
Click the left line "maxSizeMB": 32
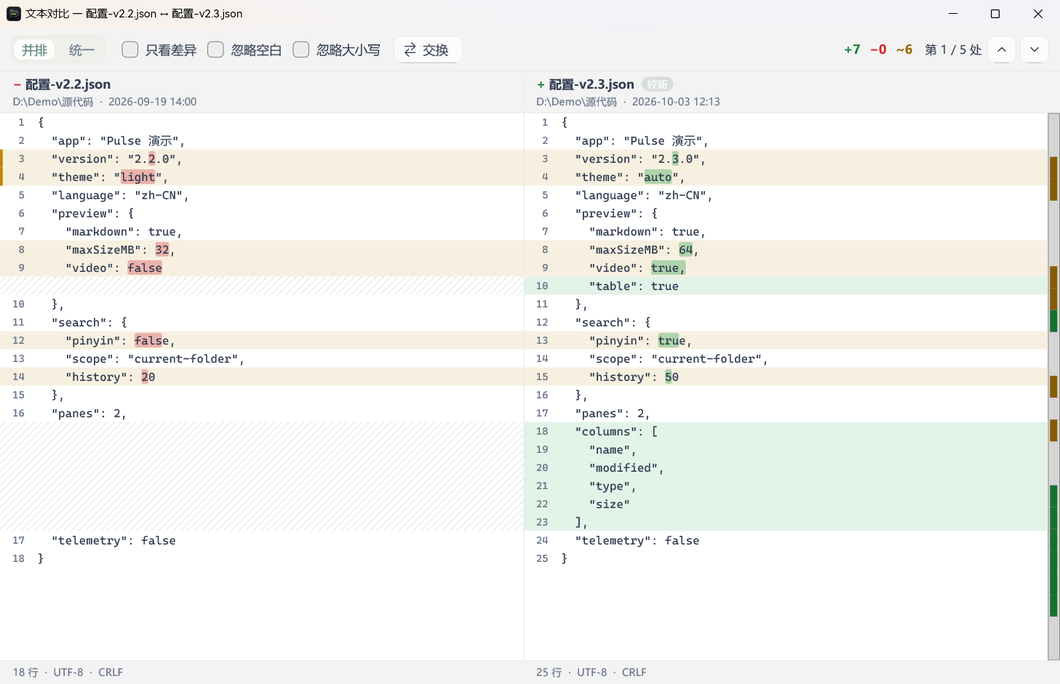point(262,249)
